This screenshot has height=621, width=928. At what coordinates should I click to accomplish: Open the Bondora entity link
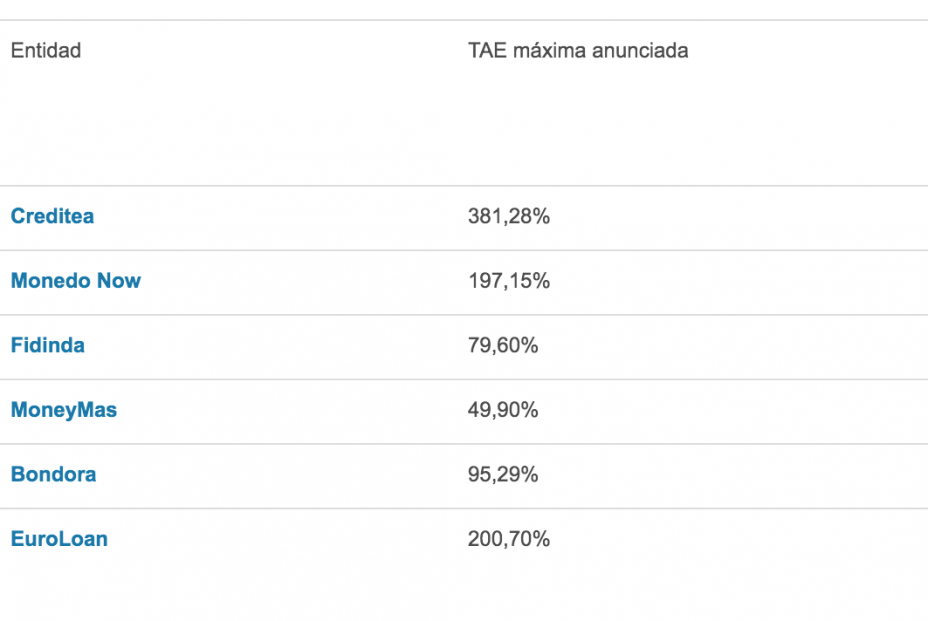pos(54,474)
